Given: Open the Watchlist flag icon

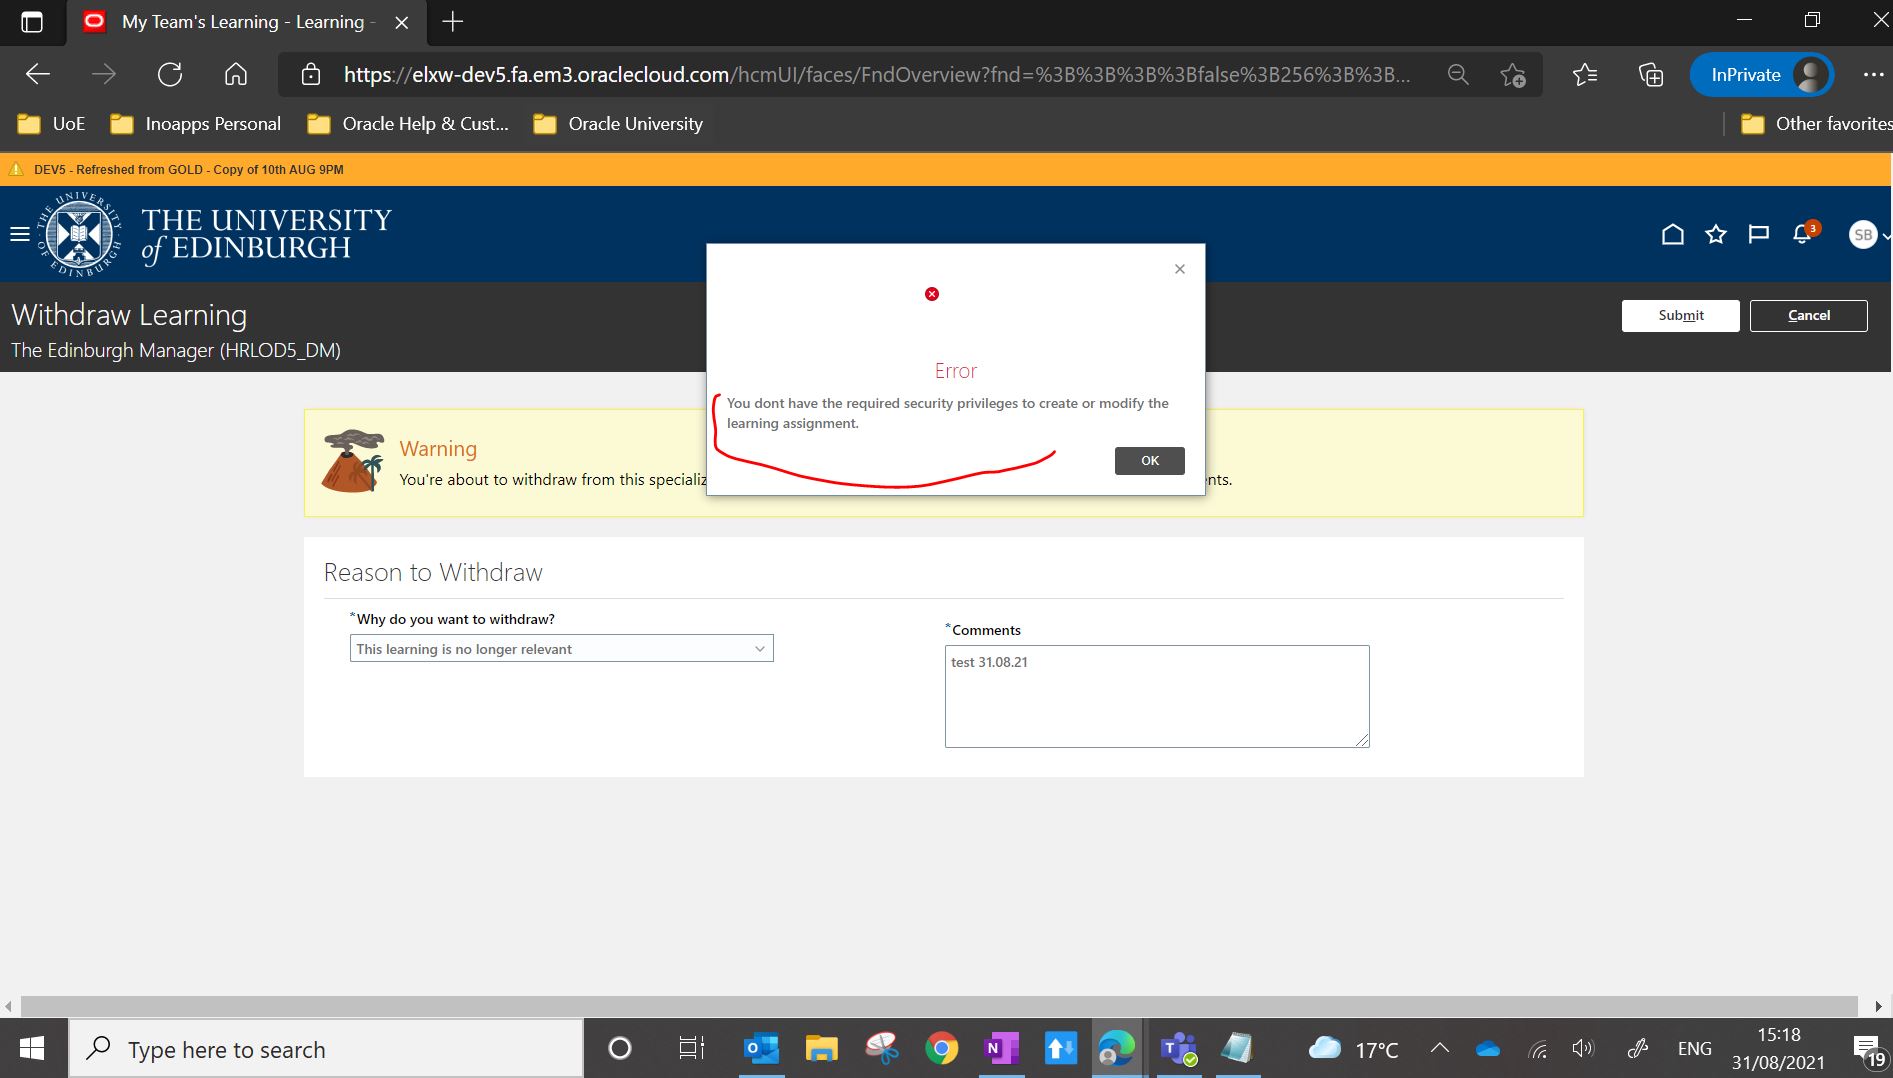Looking at the screenshot, I should pyautogui.click(x=1758, y=234).
